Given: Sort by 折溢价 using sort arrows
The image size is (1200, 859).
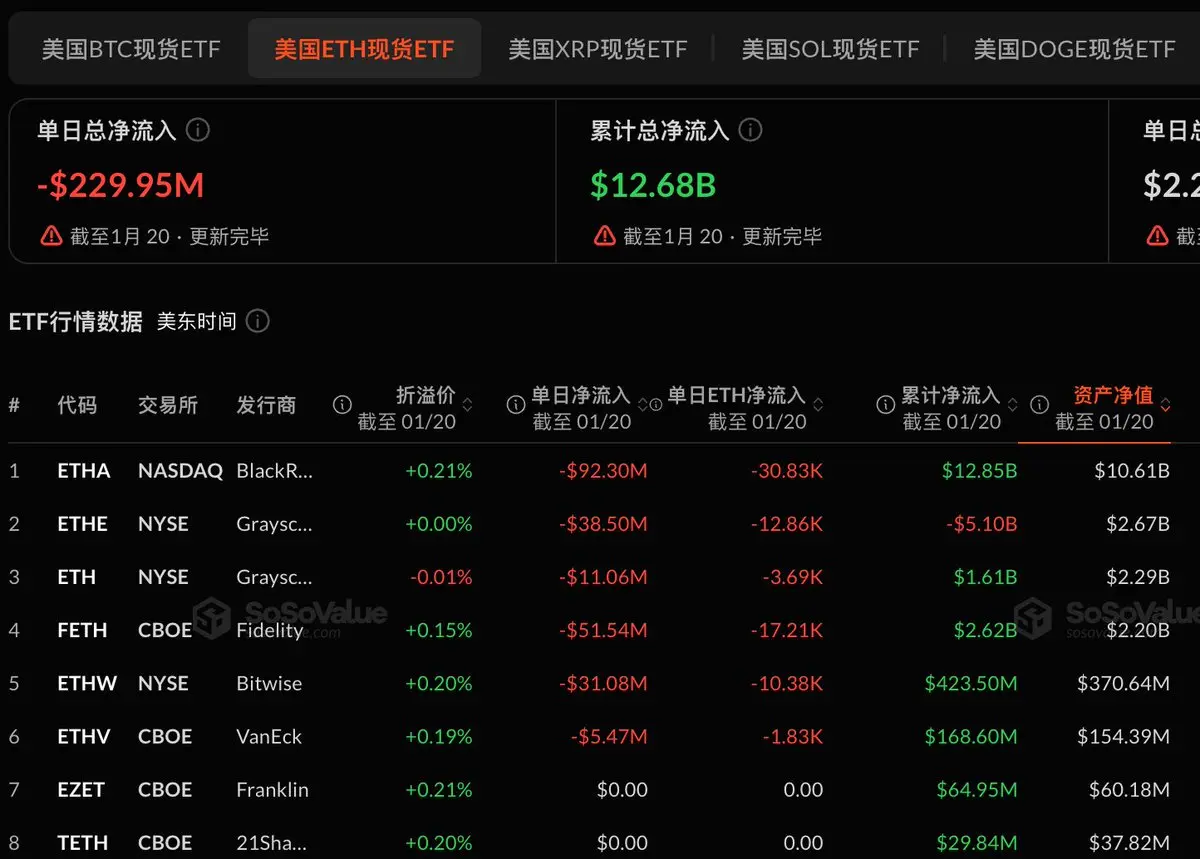Looking at the screenshot, I should point(467,405).
